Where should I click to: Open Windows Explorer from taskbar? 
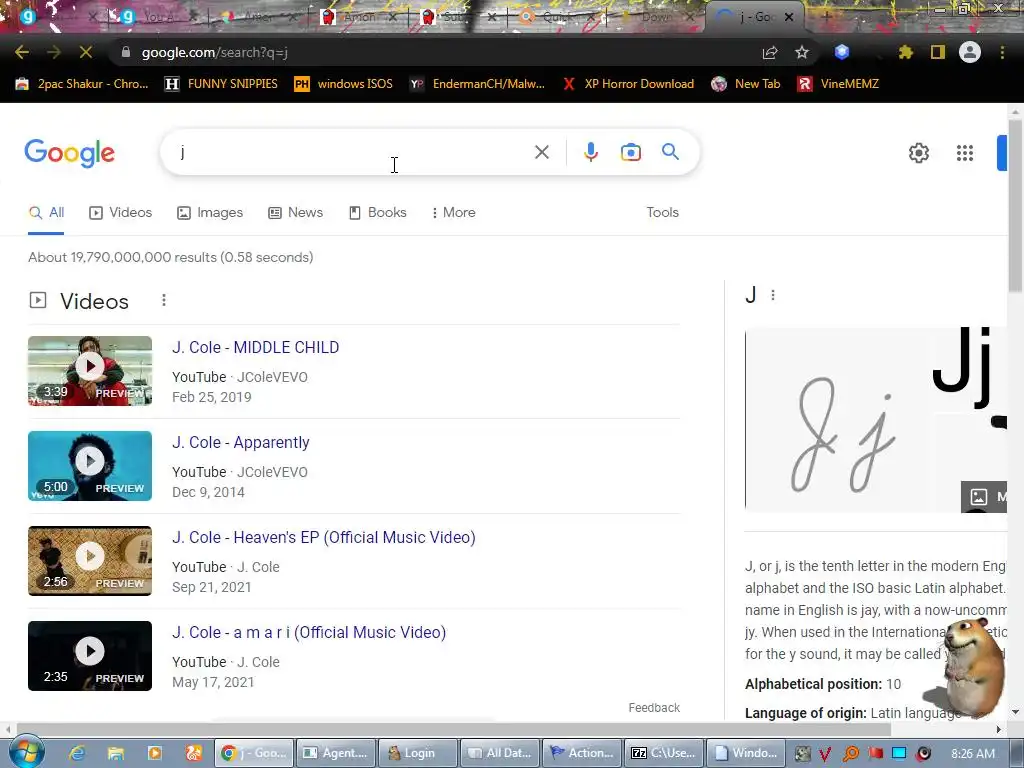pyautogui.click(x=116, y=753)
